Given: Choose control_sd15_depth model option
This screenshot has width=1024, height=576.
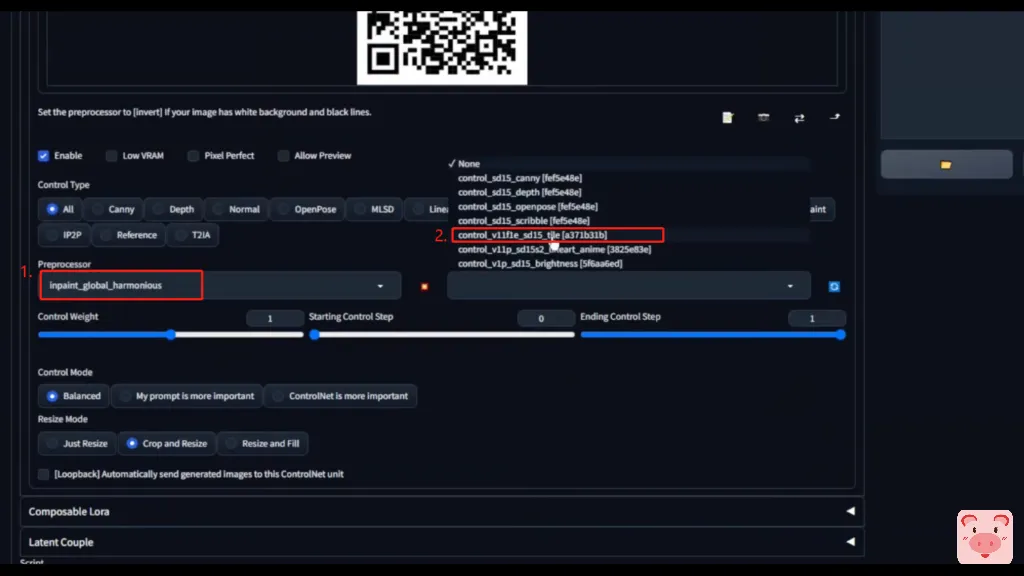Looking at the screenshot, I should point(629,192).
